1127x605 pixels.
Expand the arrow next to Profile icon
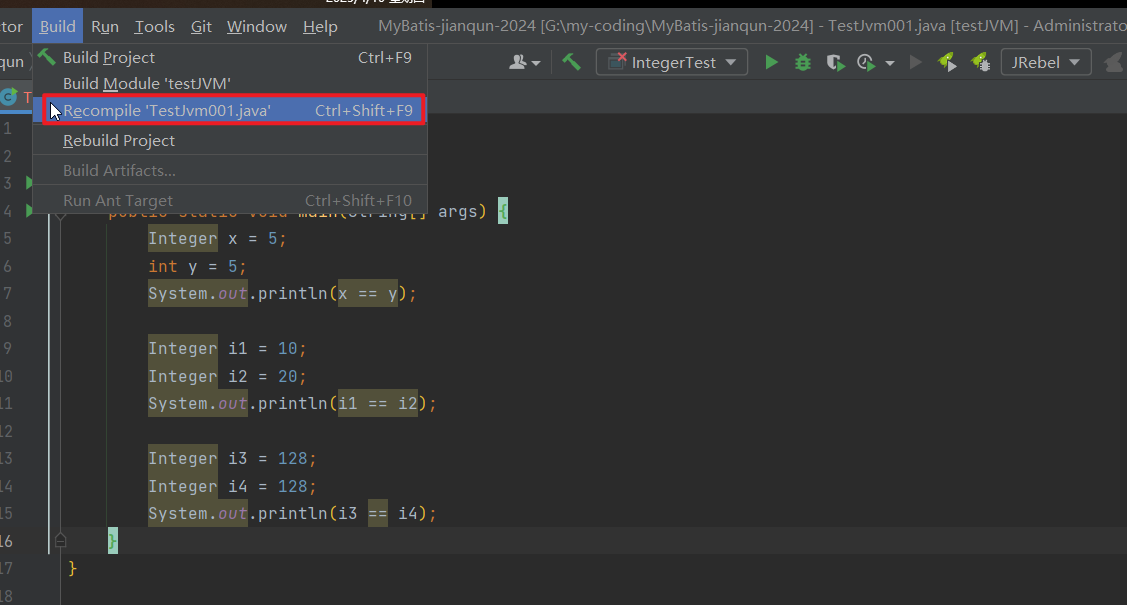click(x=890, y=63)
